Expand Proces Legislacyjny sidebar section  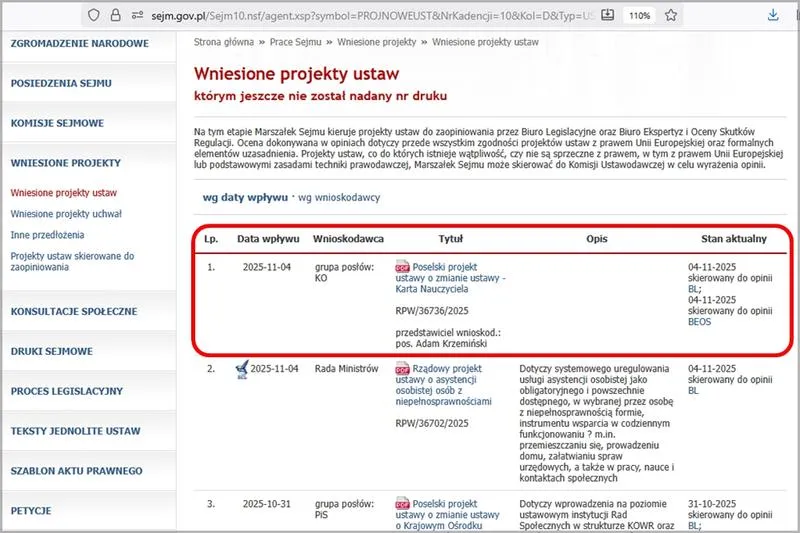point(66,390)
